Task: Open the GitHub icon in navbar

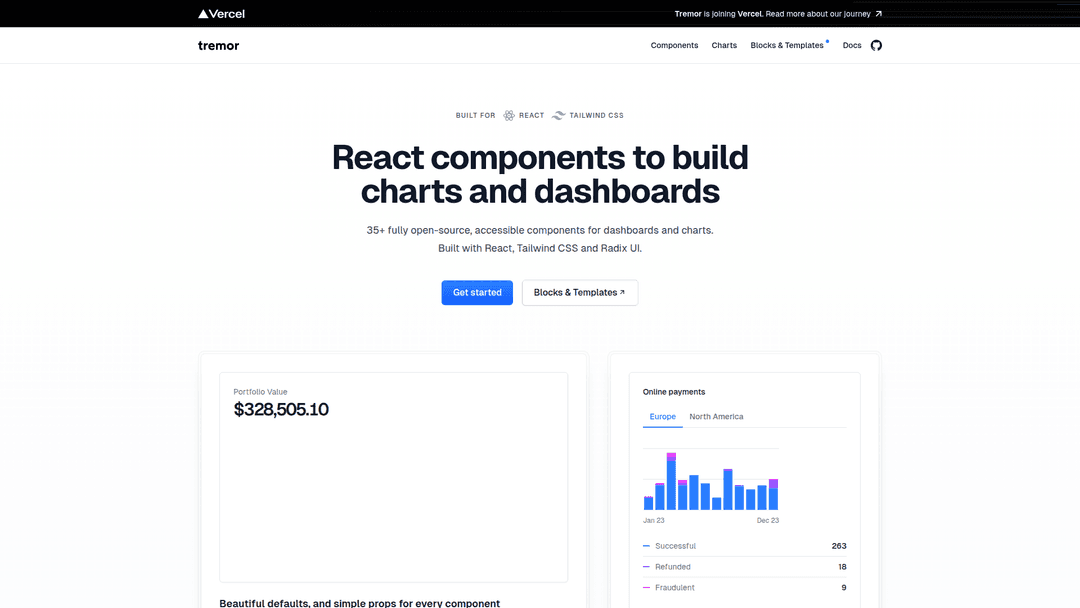Action: pyautogui.click(x=876, y=45)
